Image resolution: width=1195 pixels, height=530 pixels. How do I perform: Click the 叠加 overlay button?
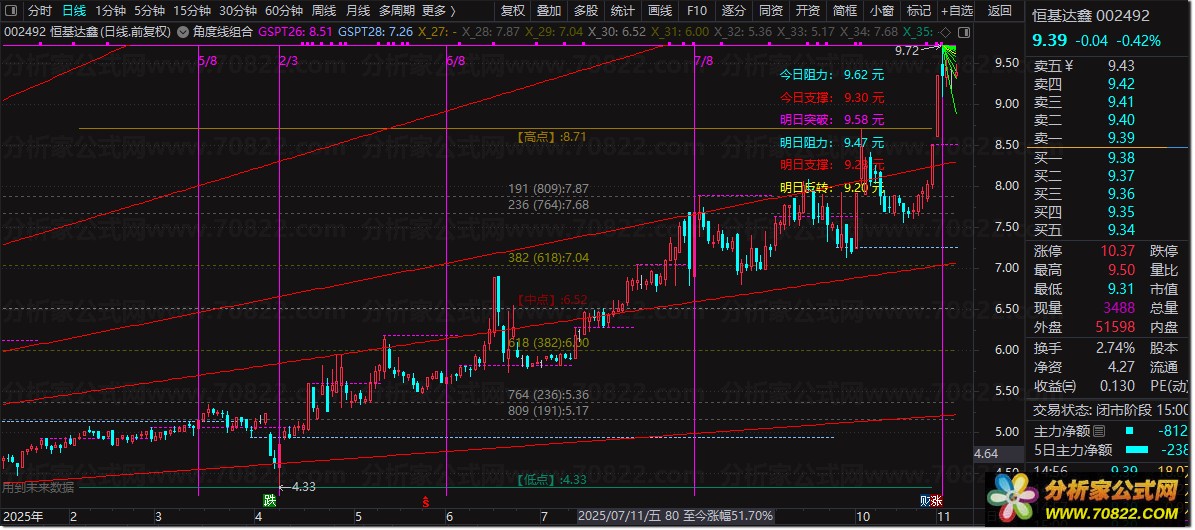click(x=549, y=11)
